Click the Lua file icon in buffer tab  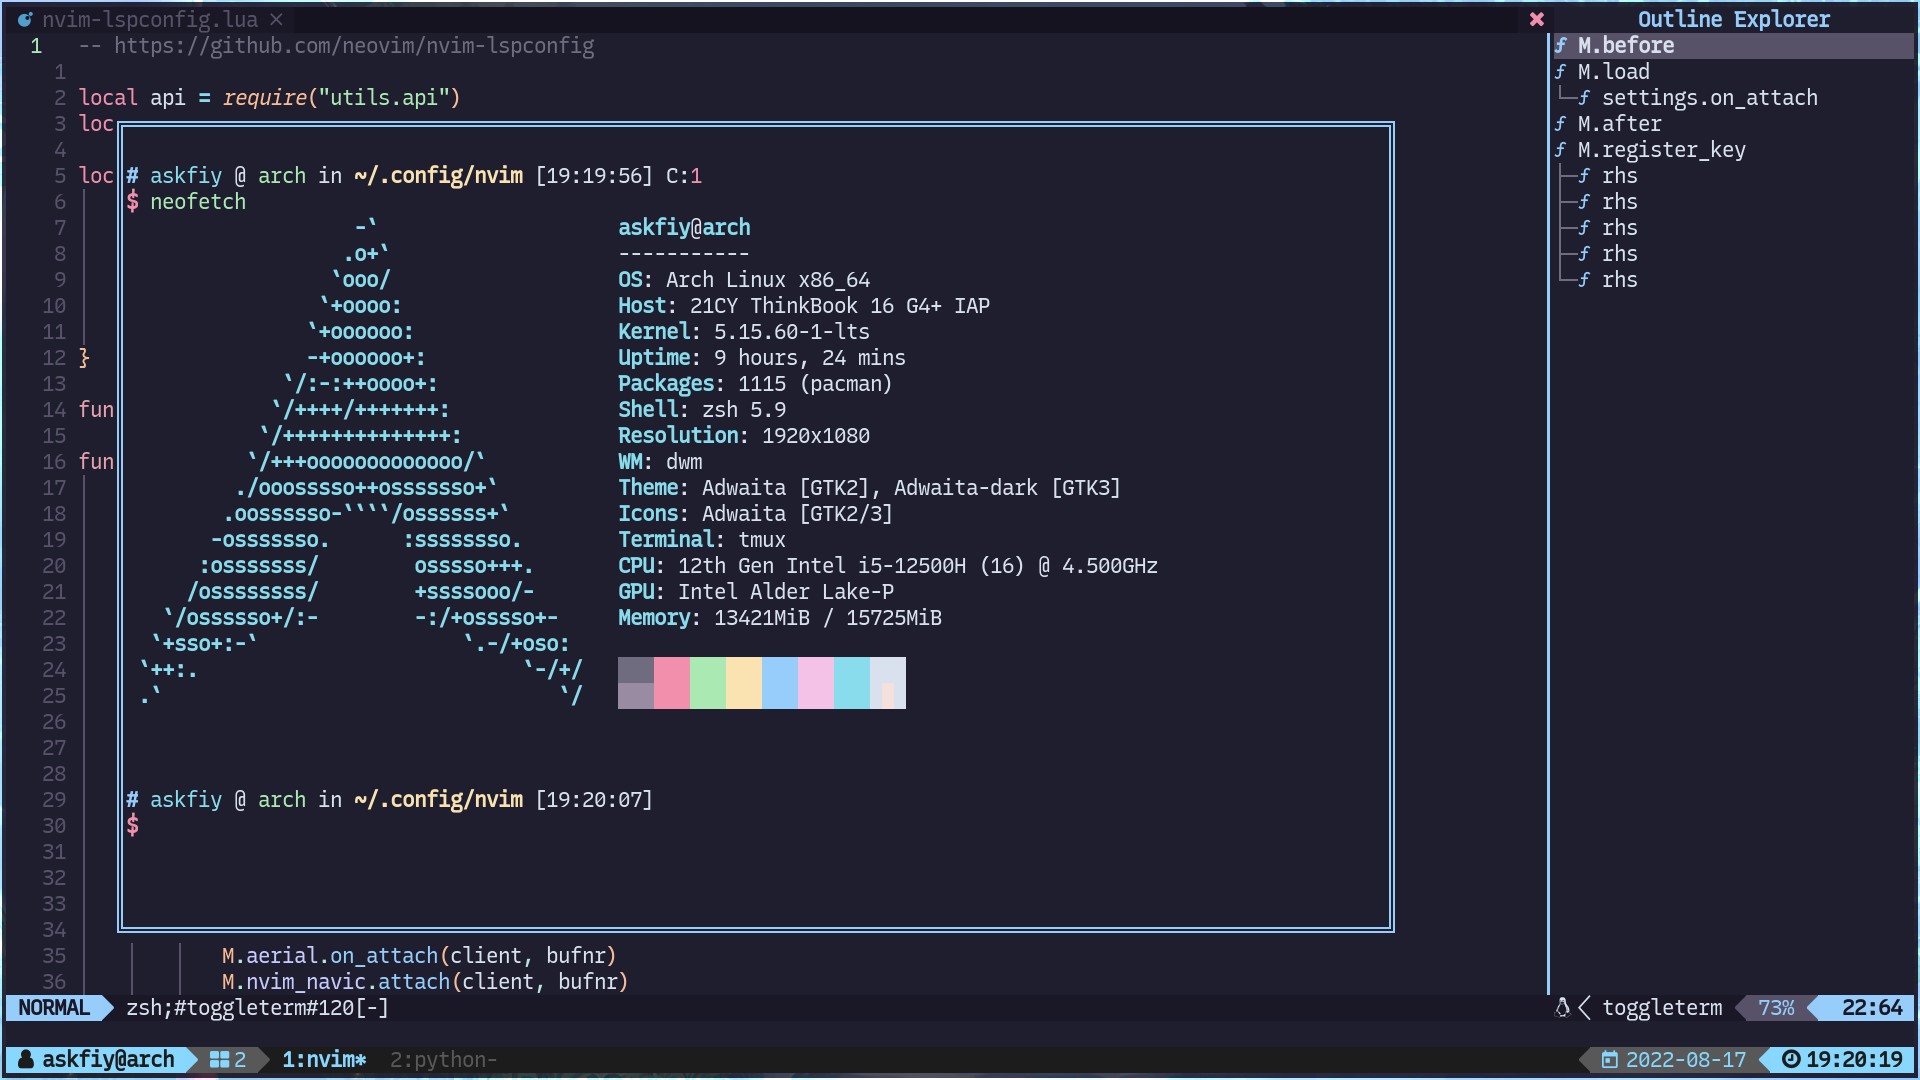coord(25,19)
